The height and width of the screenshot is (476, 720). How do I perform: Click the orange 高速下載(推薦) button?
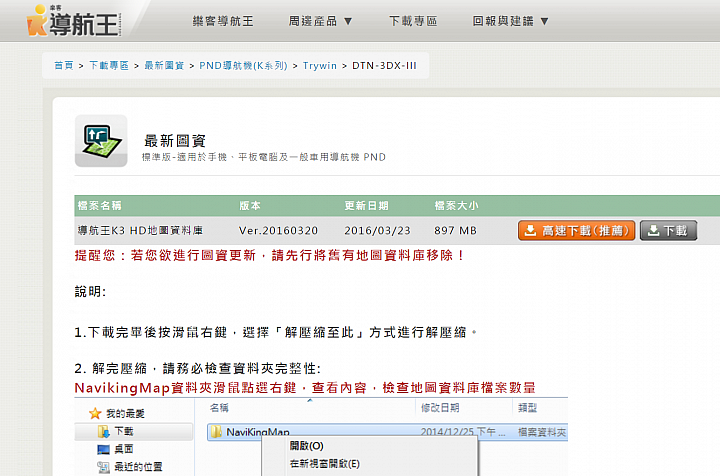coord(576,230)
